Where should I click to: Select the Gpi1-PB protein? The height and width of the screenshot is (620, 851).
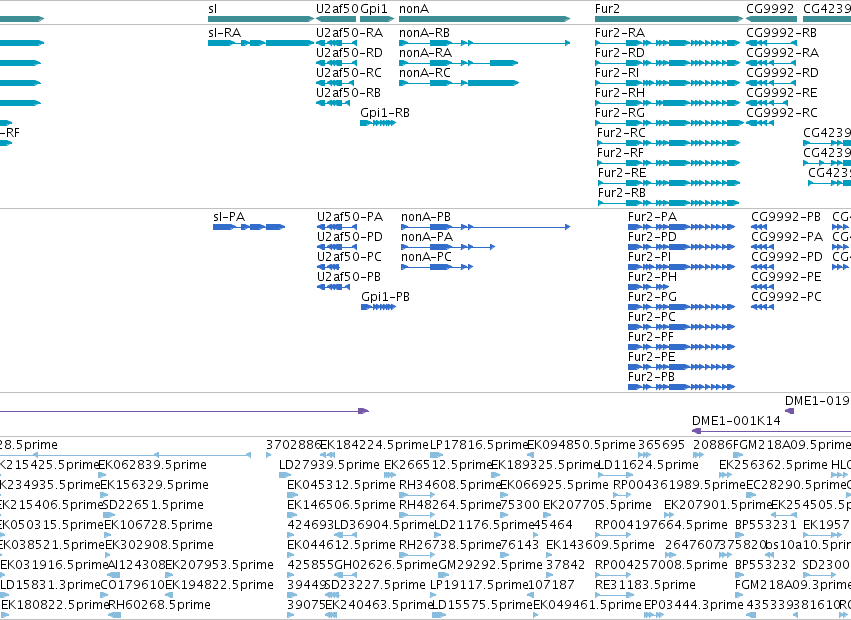click(385, 297)
